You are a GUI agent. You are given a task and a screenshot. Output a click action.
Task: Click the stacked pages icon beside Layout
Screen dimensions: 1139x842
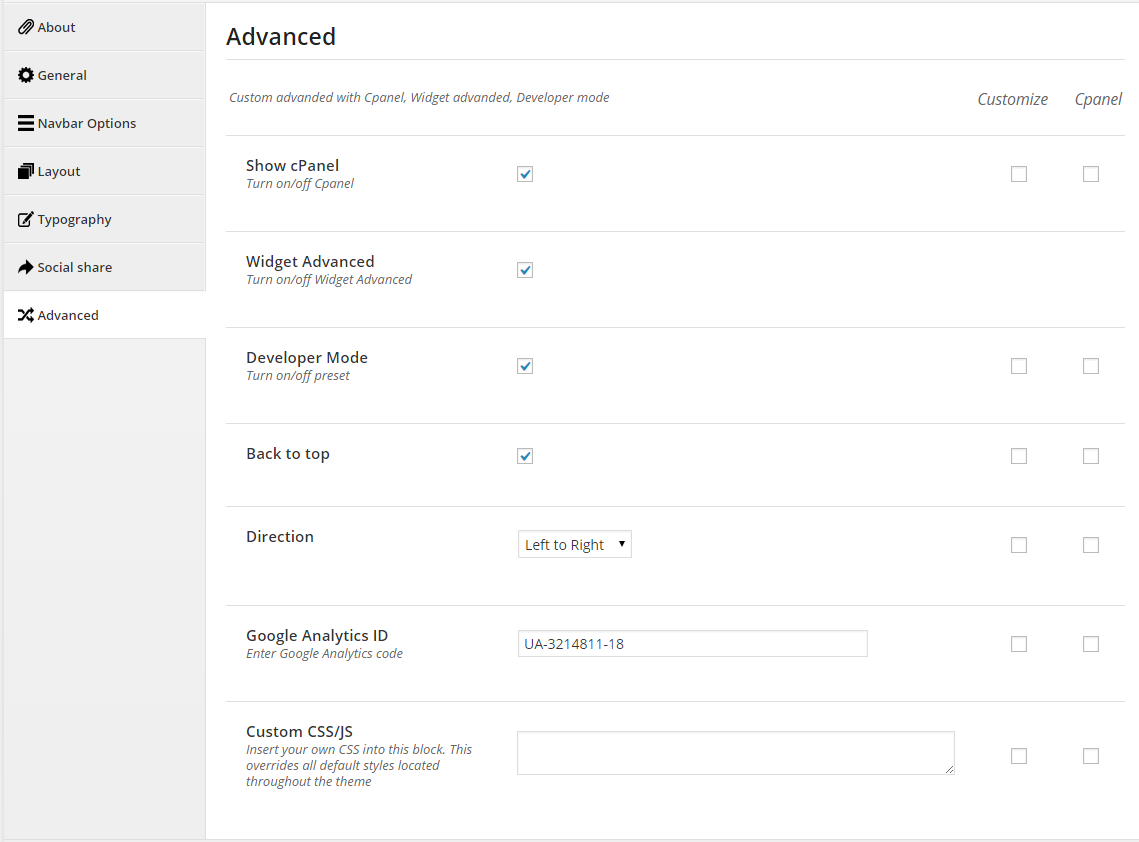(x=25, y=171)
